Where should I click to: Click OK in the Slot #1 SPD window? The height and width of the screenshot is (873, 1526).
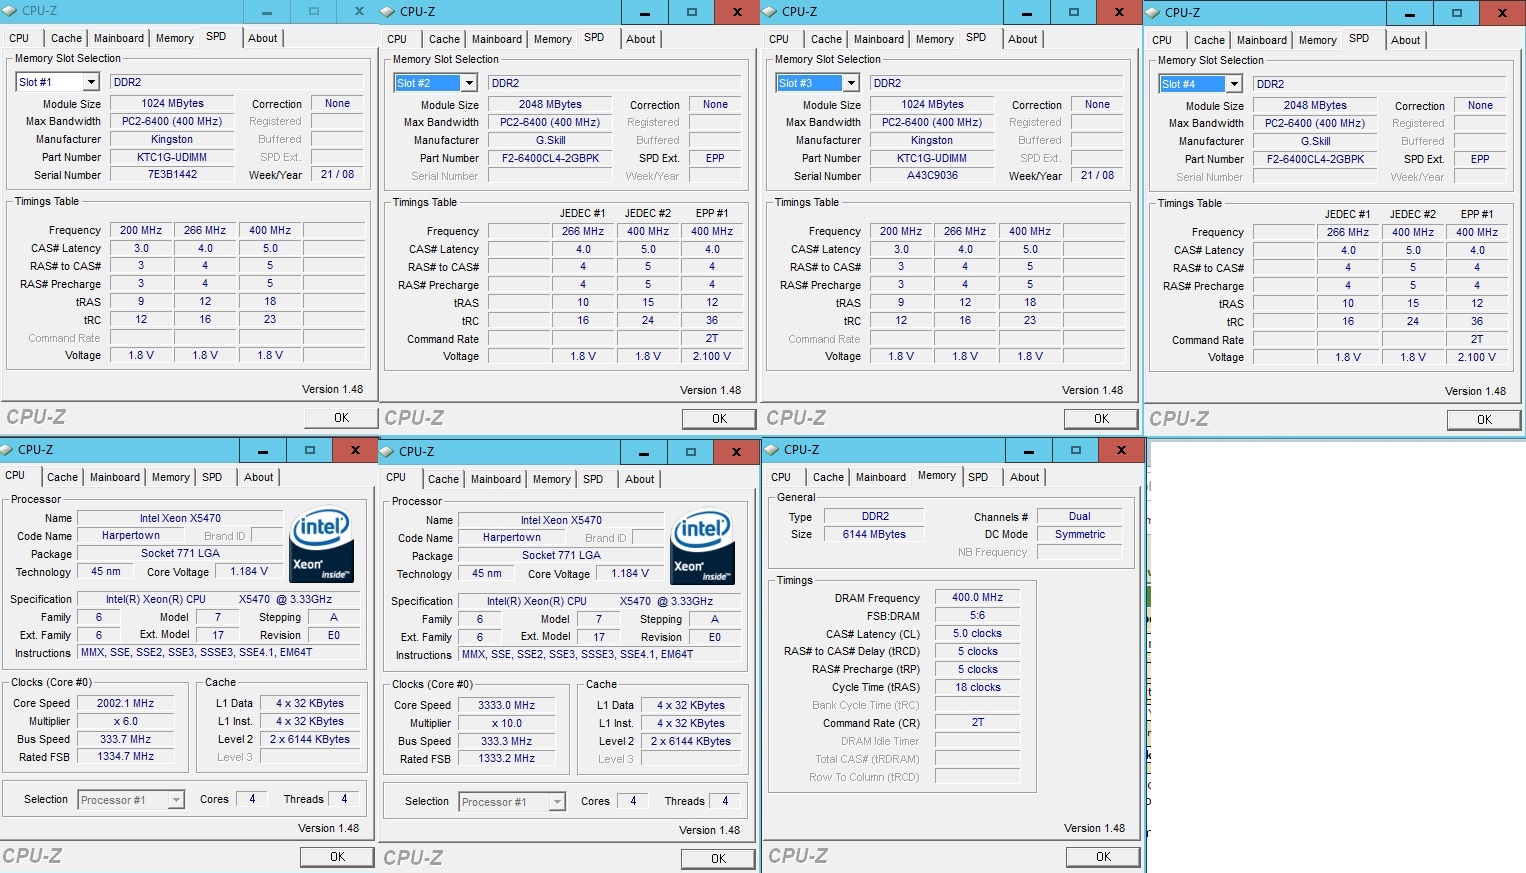tap(341, 418)
